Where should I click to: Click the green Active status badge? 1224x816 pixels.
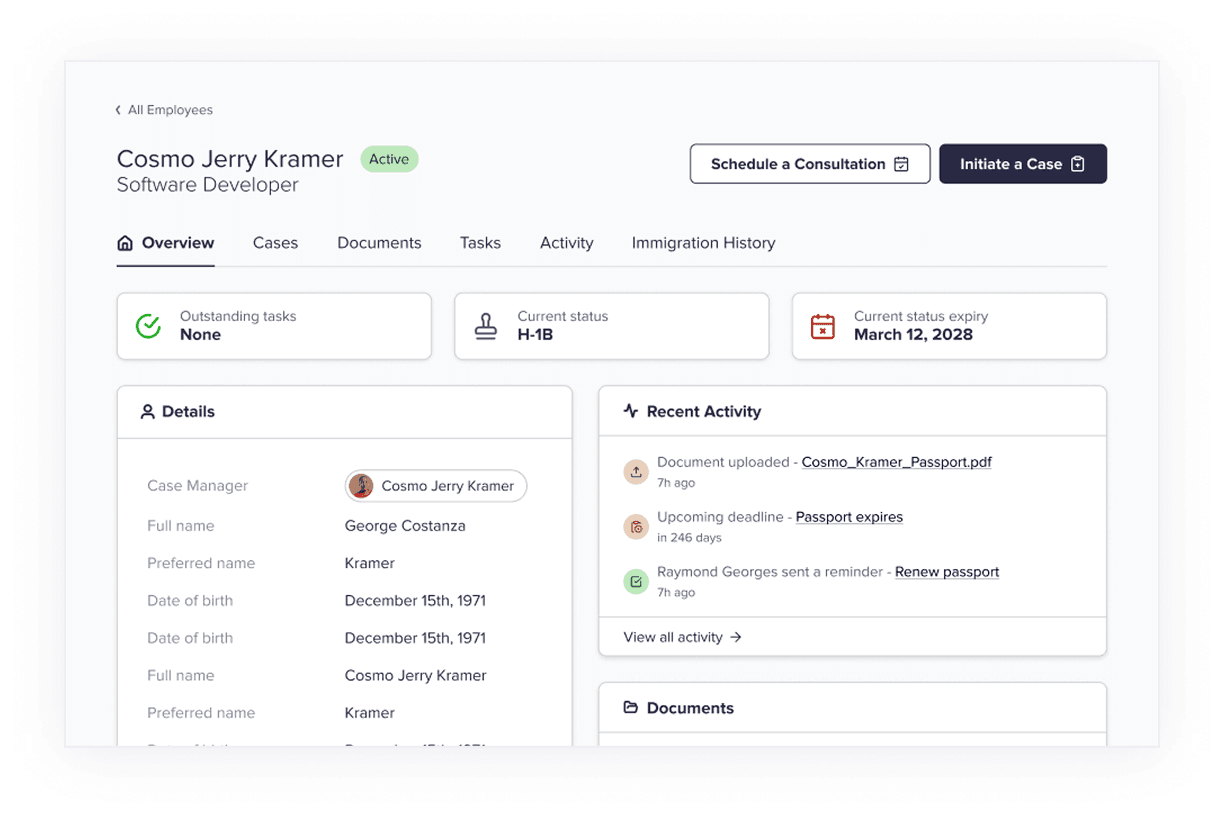tap(389, 159)
